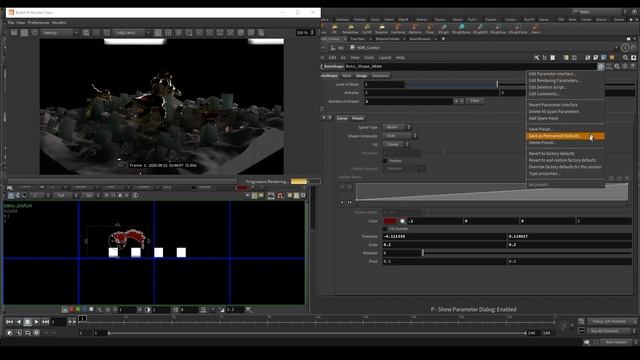The width and height of the screenshot is (640, 360).
Task: Select Revert to factory defaults entry
Action: (551, 153)
